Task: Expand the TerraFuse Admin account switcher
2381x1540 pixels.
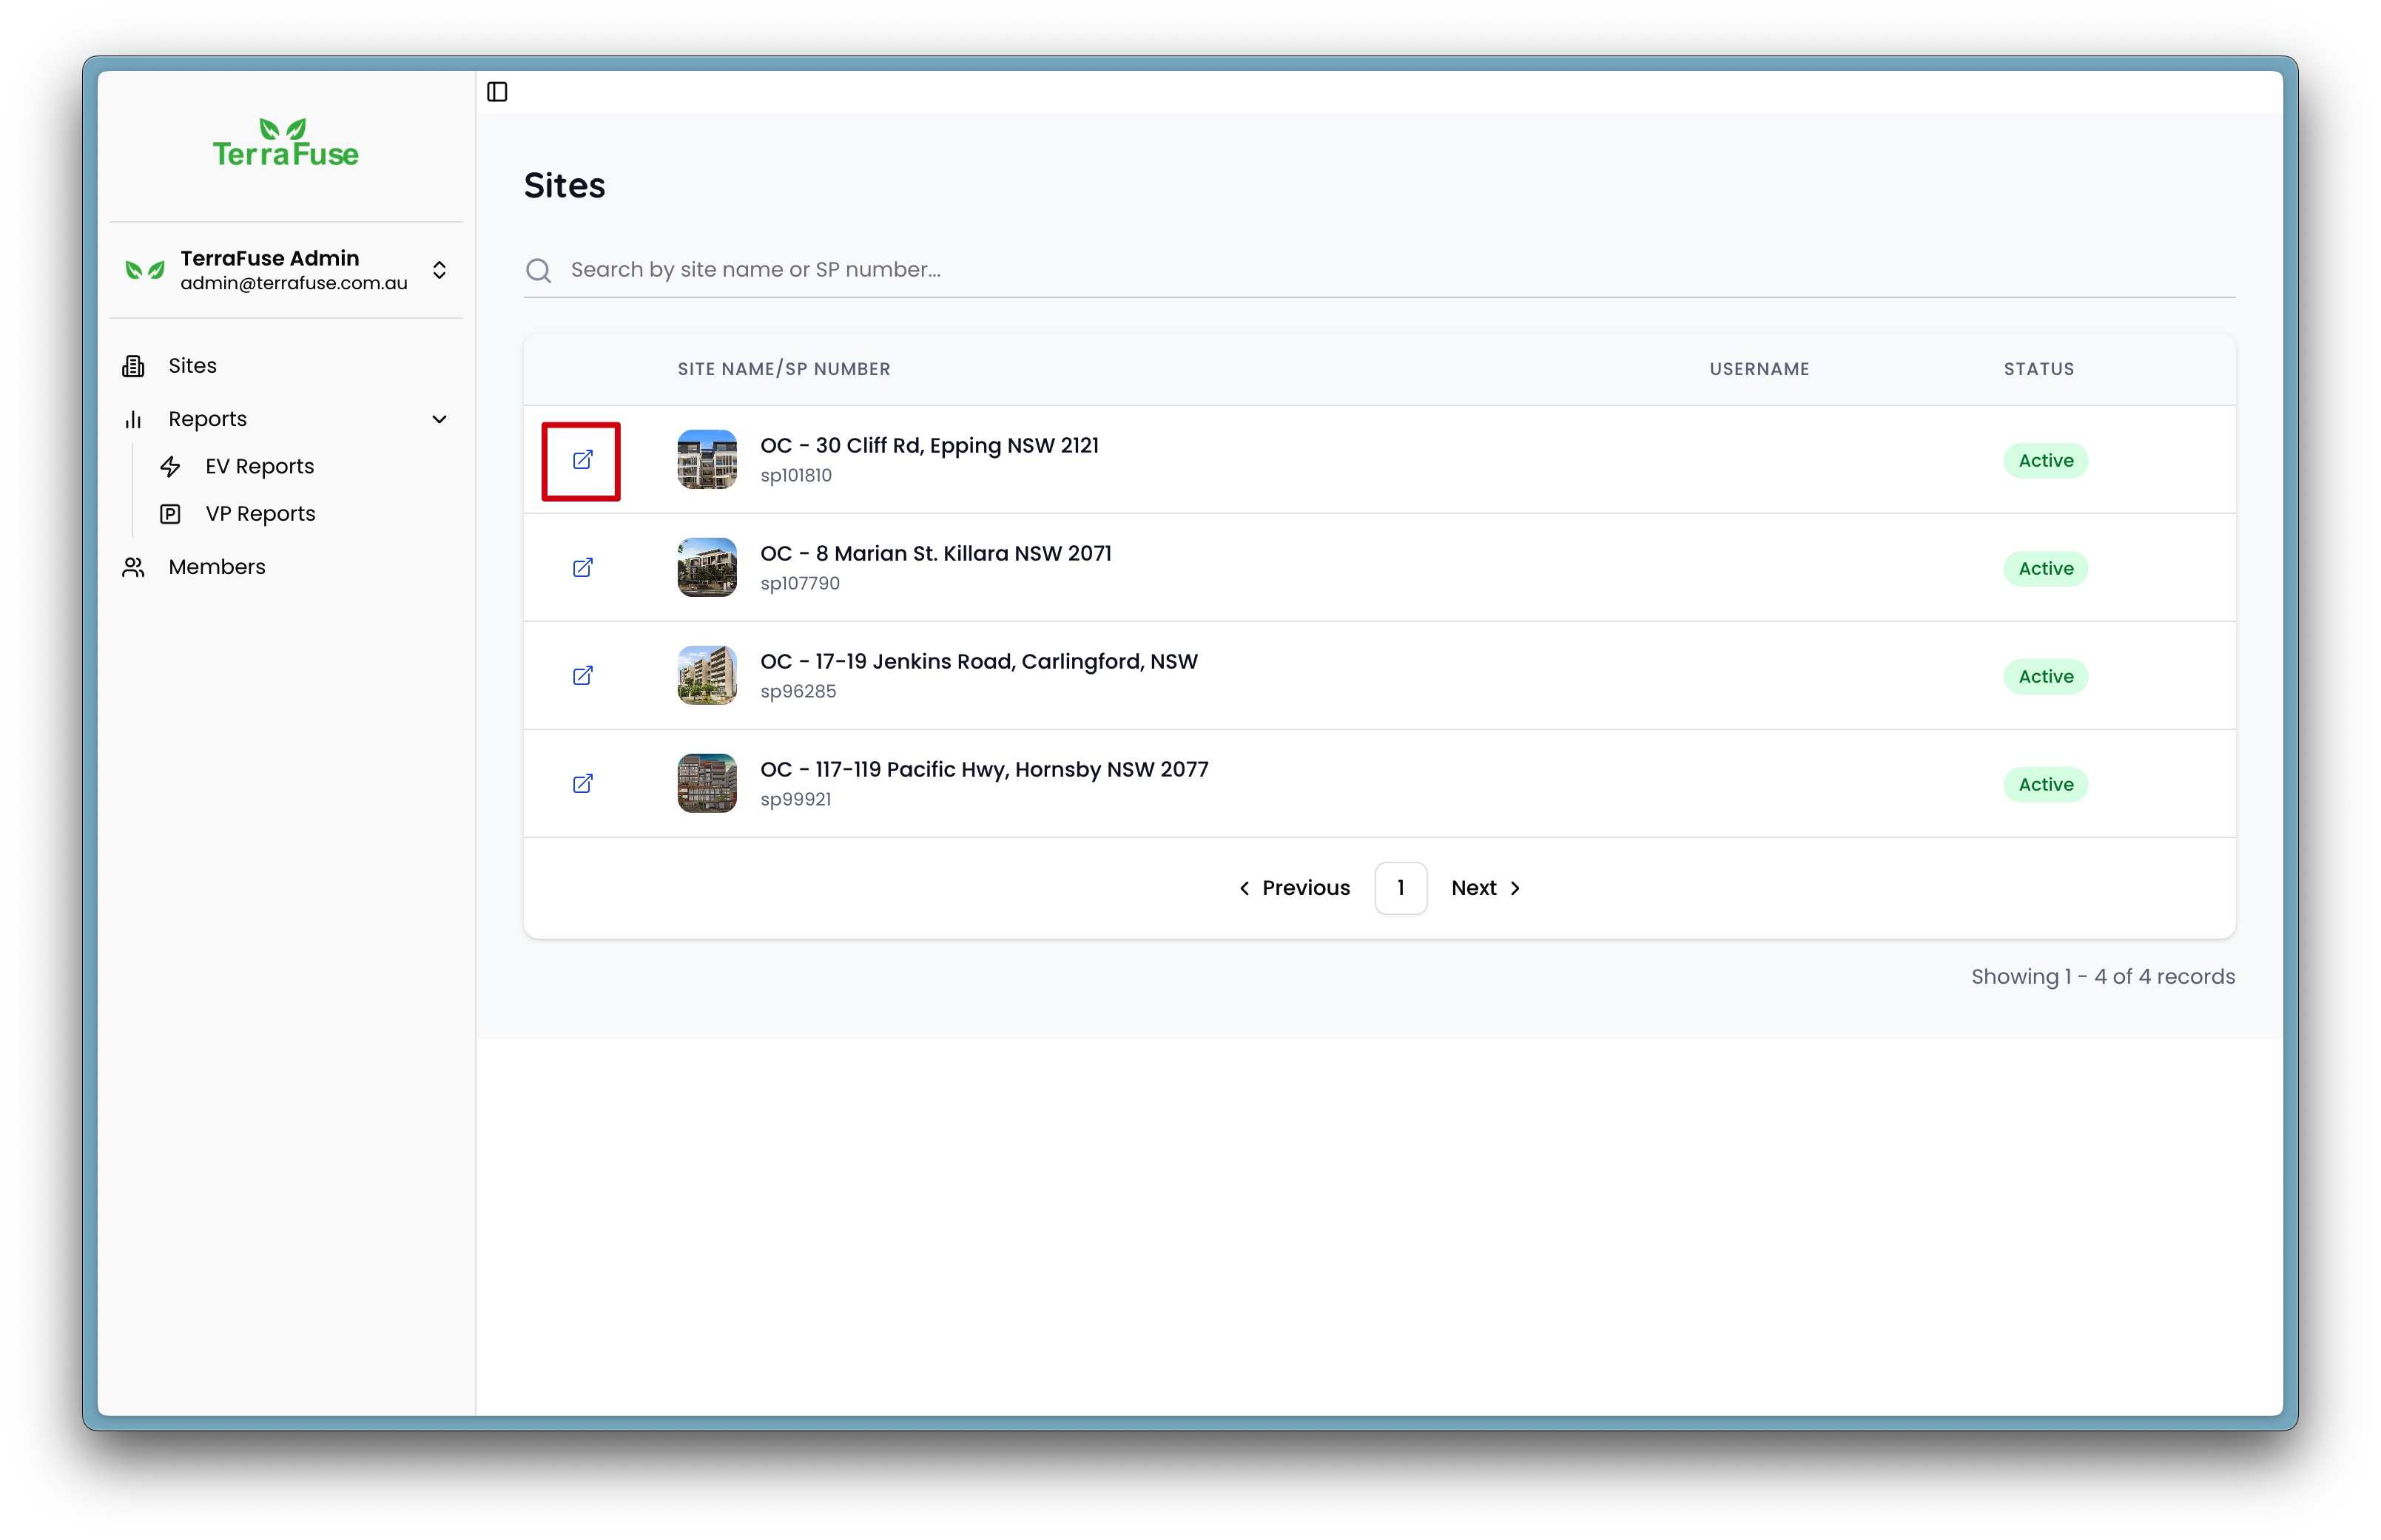Action: (x=440, y=270)
